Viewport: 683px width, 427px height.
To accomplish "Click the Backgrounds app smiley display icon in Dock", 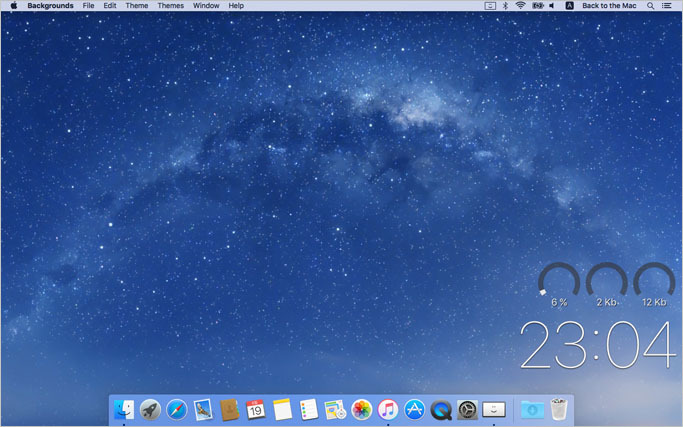I will point(494,410).
